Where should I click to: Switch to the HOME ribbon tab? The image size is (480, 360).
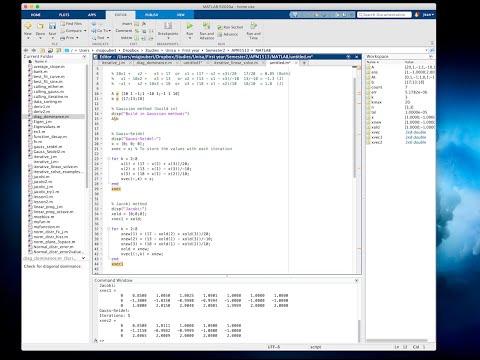(x=36, y=15)
